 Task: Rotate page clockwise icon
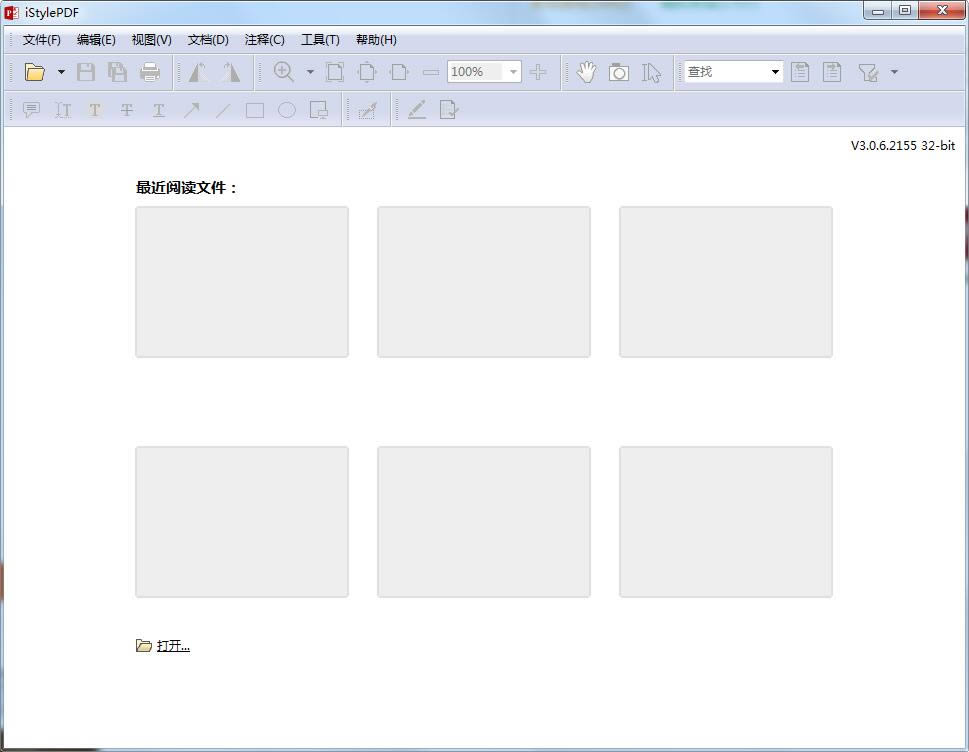point(231,72)
